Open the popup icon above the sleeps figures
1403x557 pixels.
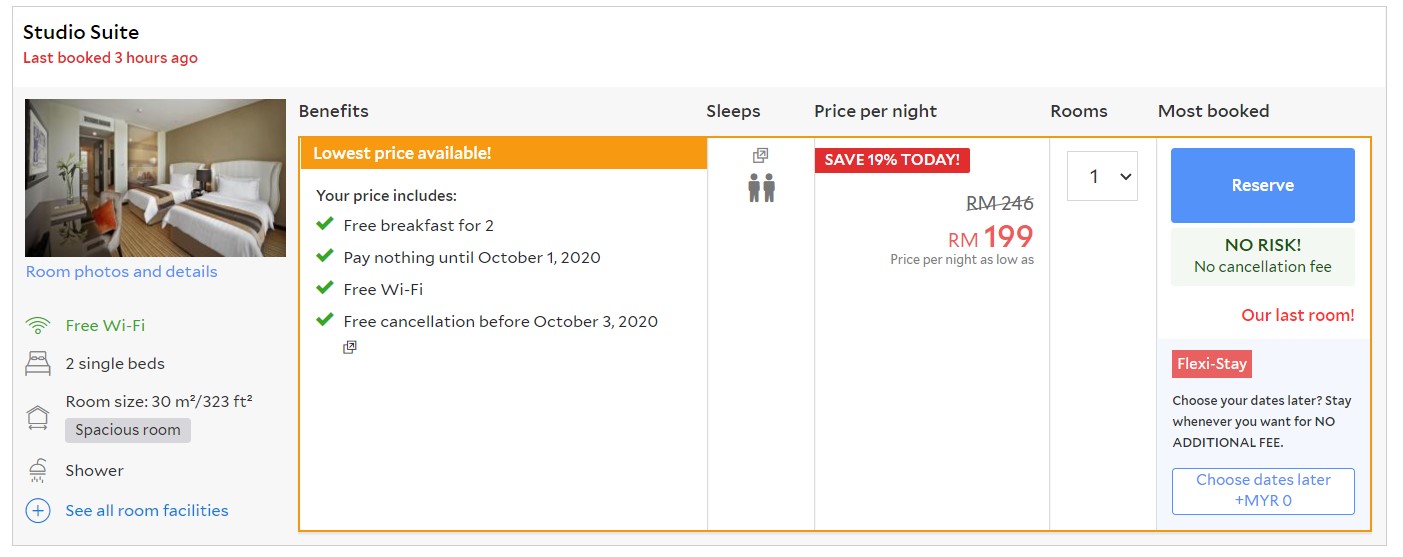pos(760,156)
